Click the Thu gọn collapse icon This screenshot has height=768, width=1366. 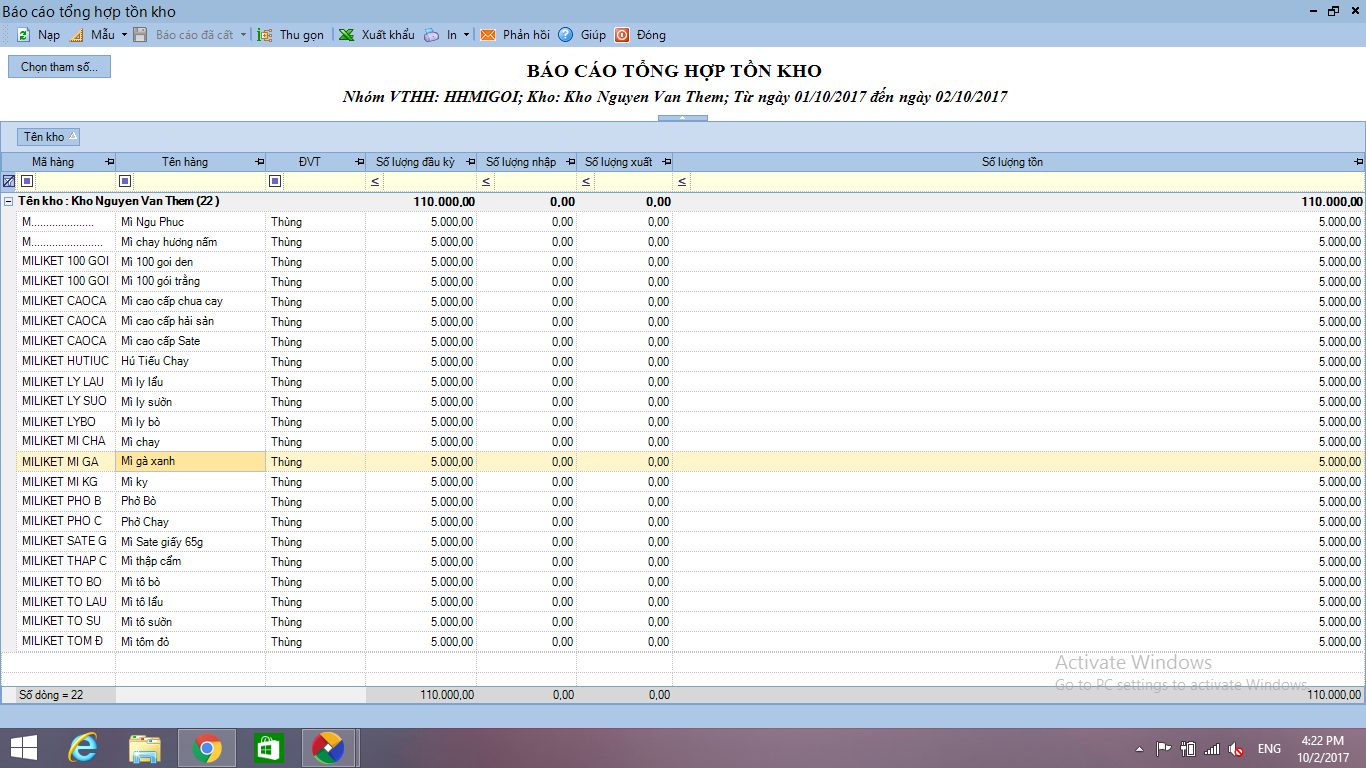[265, 35]
